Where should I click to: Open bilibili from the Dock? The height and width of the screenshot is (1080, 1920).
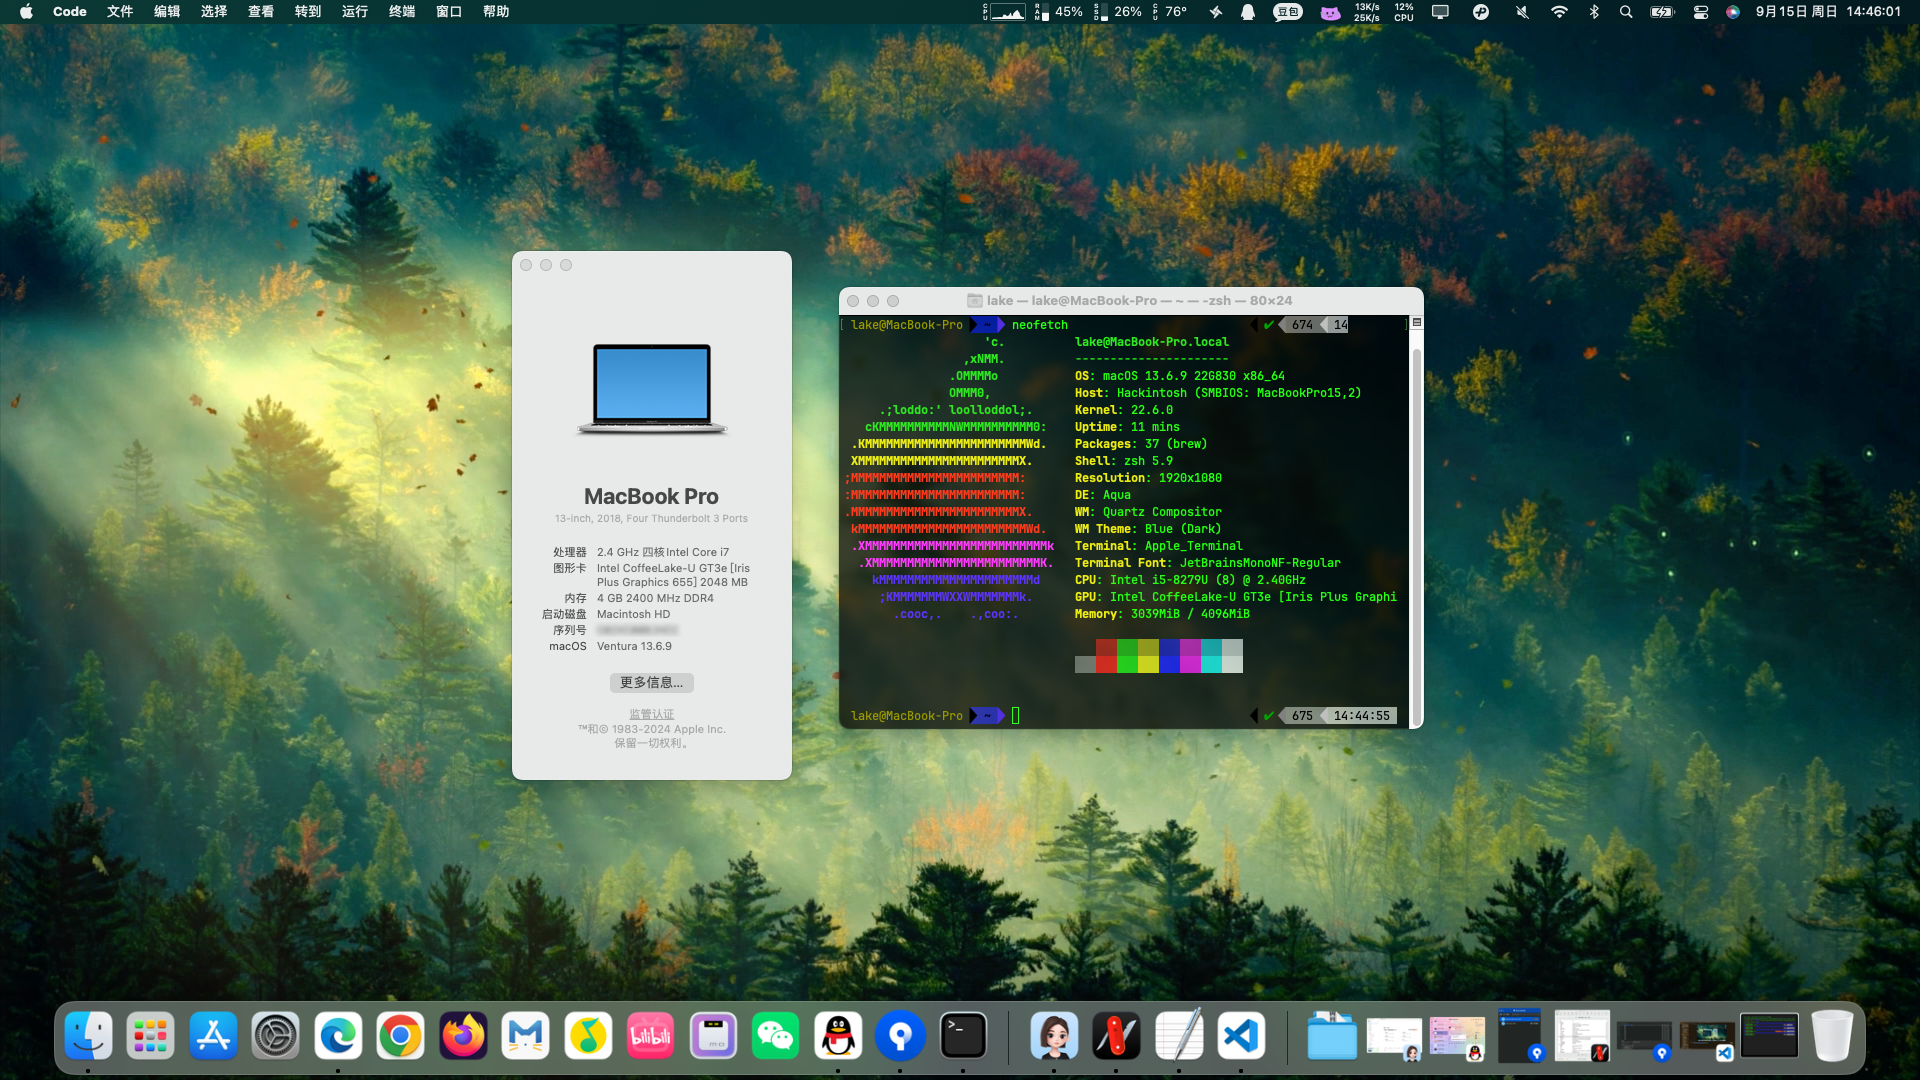(651, 1037)
